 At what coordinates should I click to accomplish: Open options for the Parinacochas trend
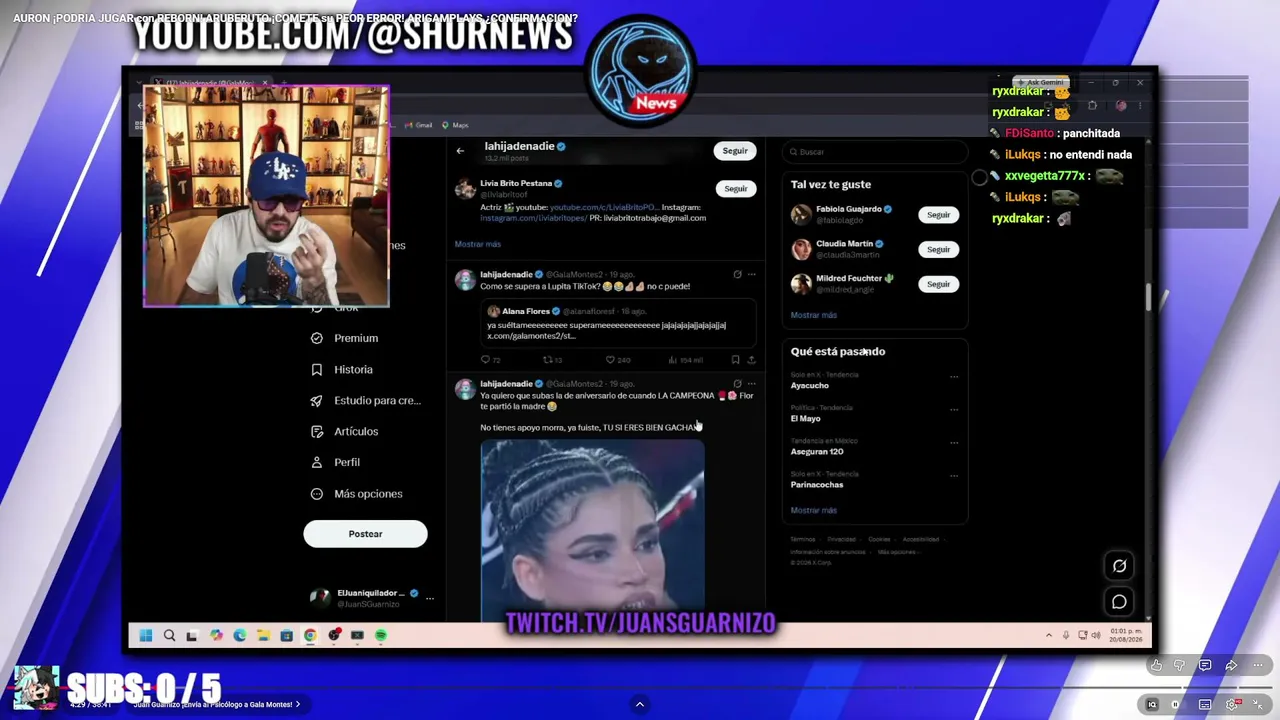[x=954, y=476]
